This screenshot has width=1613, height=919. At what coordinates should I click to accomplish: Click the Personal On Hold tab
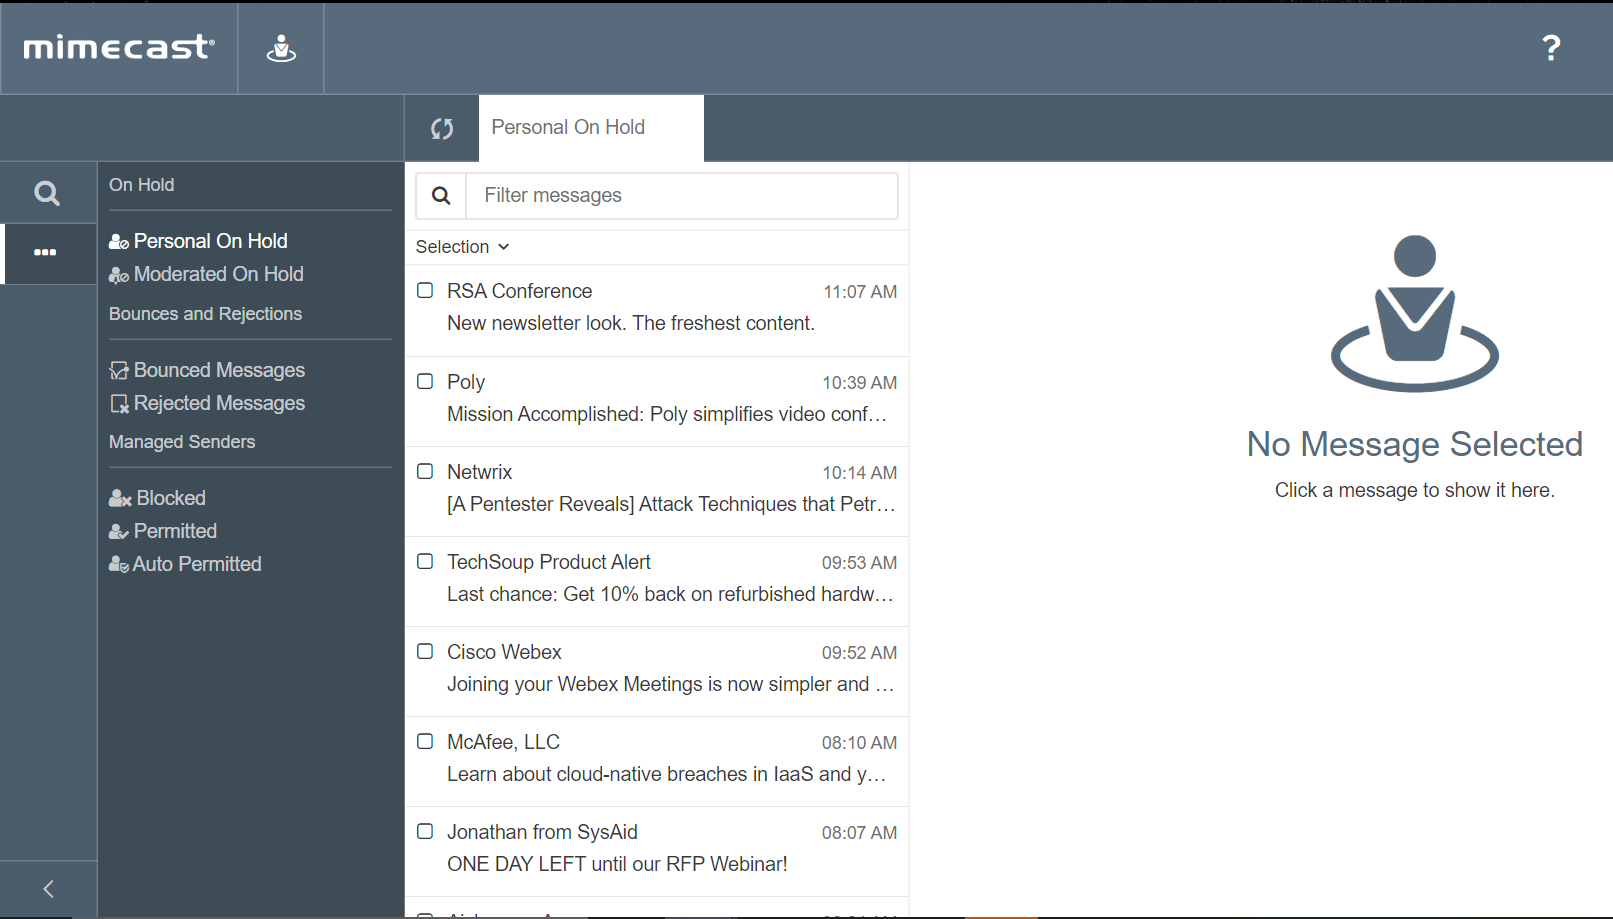click(x=568, y=127)
